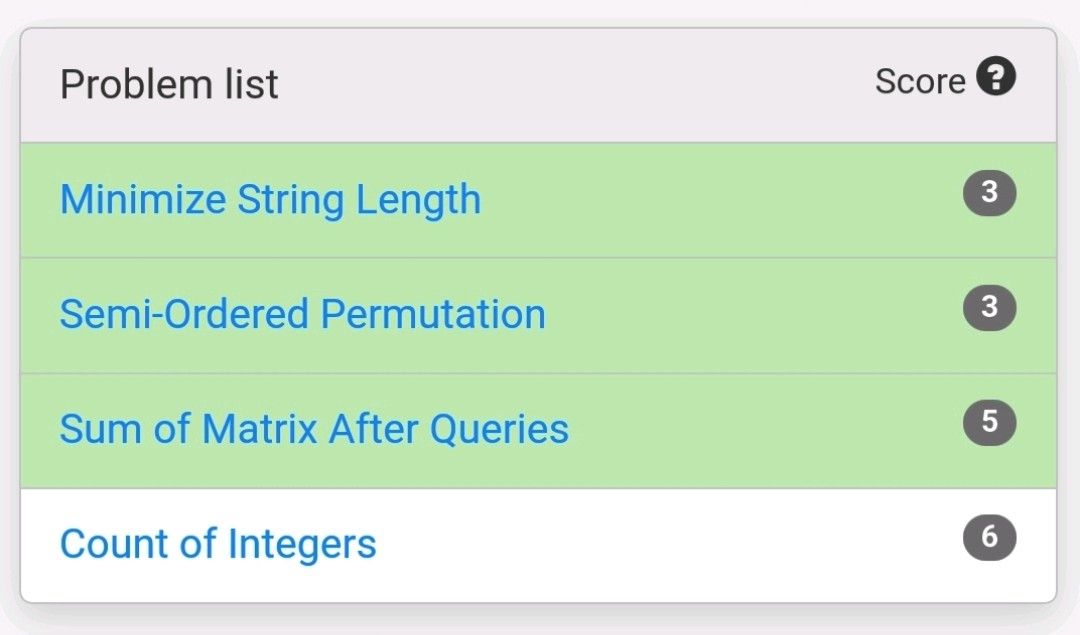Open Sum of Matrix After Queries problem
Screen dimensions: 1080x635
(x=314, y=430)
